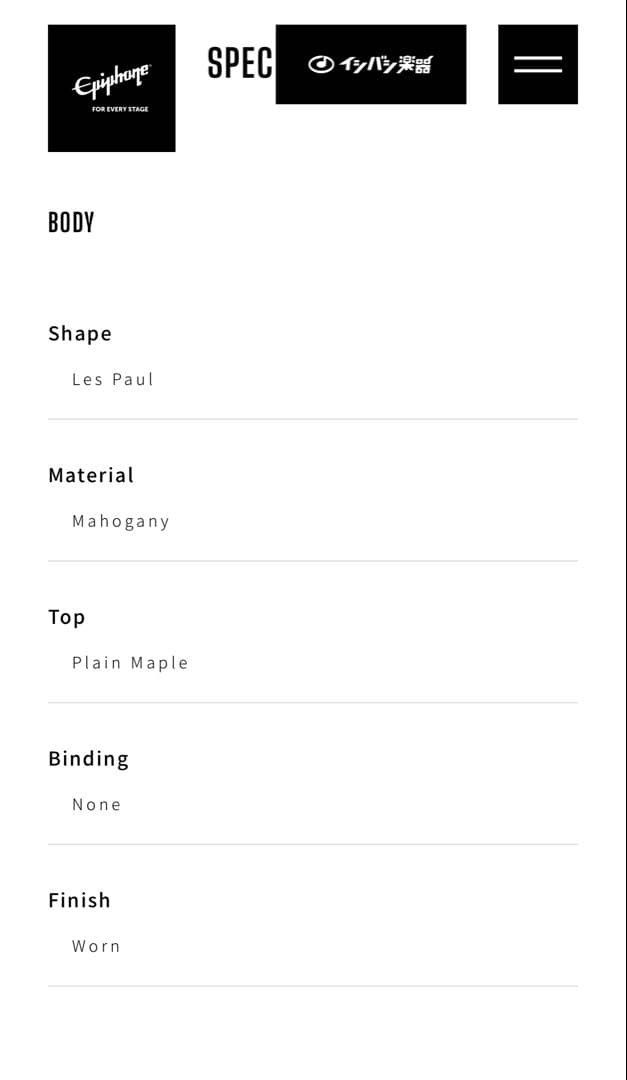
Task: Select the Les Paul shape value
Action: [113, 380]
